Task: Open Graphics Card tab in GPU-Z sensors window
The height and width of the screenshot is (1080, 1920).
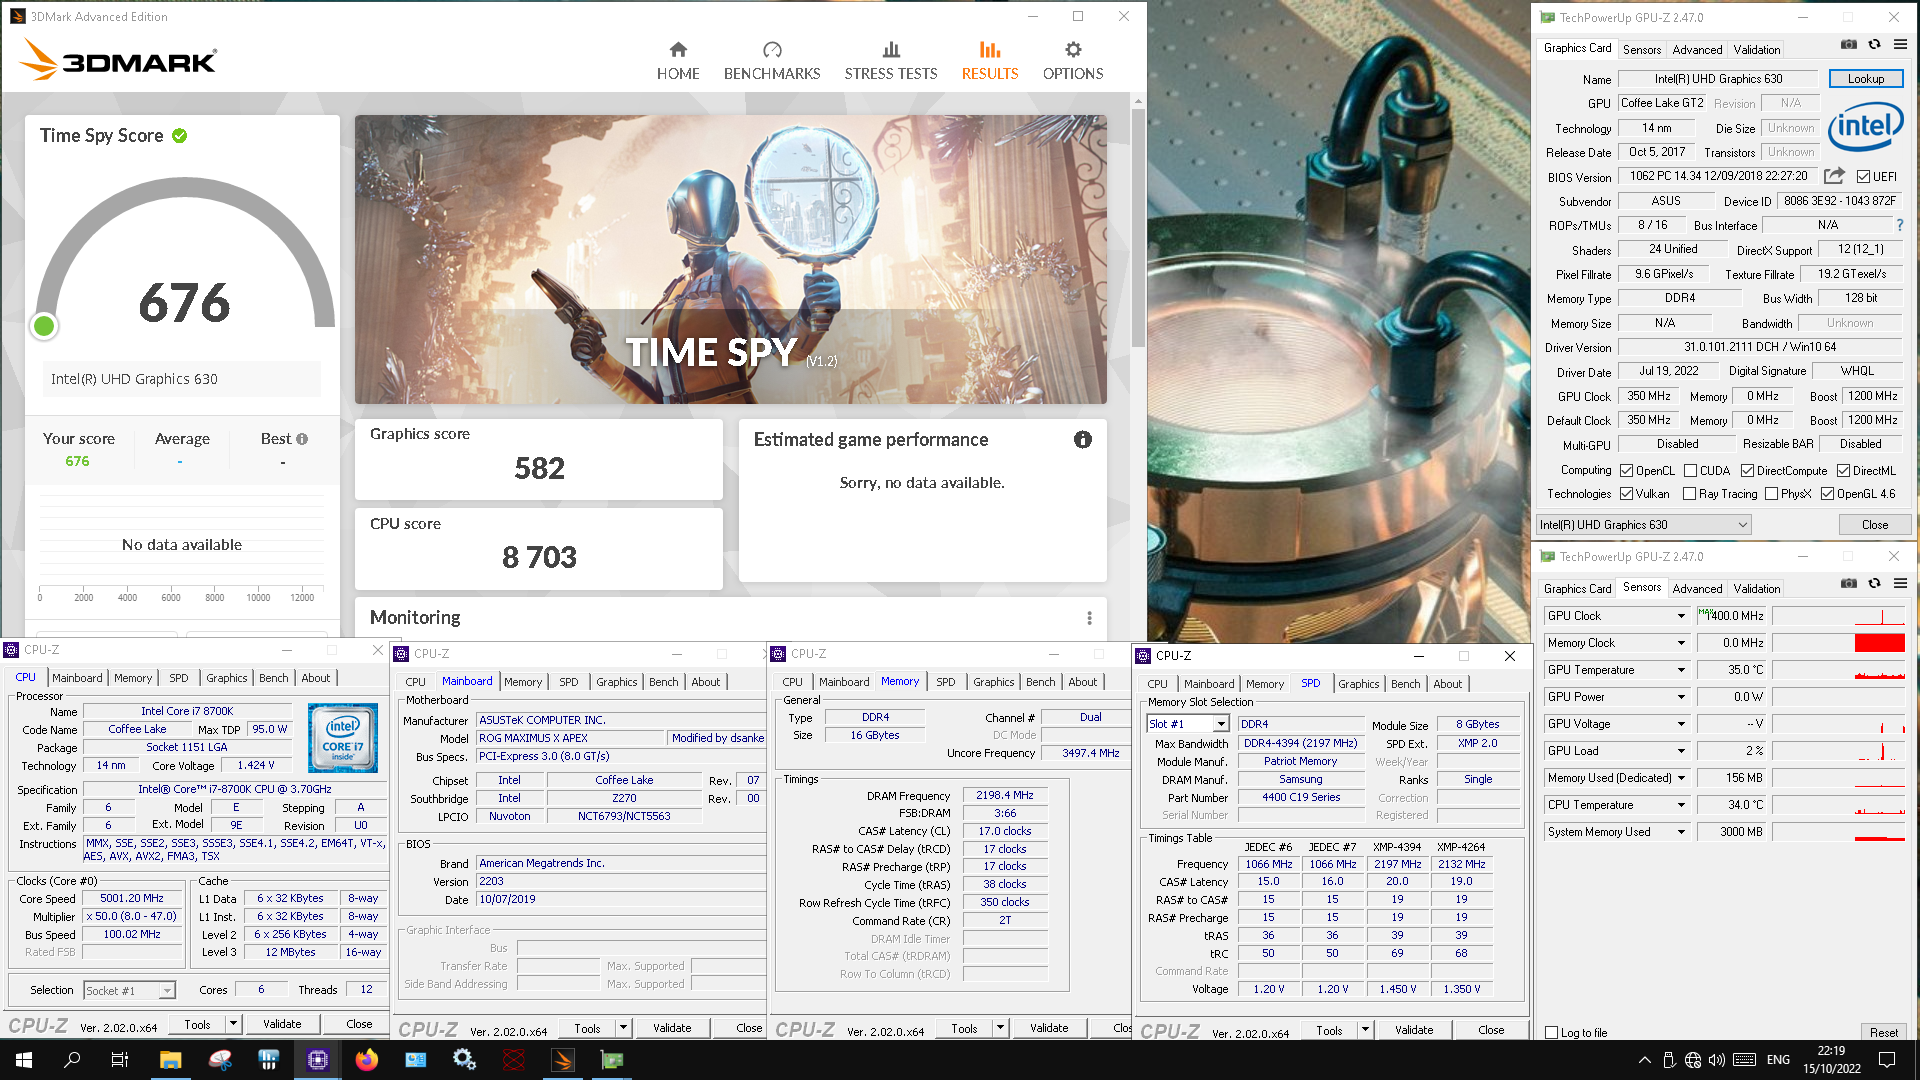Action: click(1577, 589)
